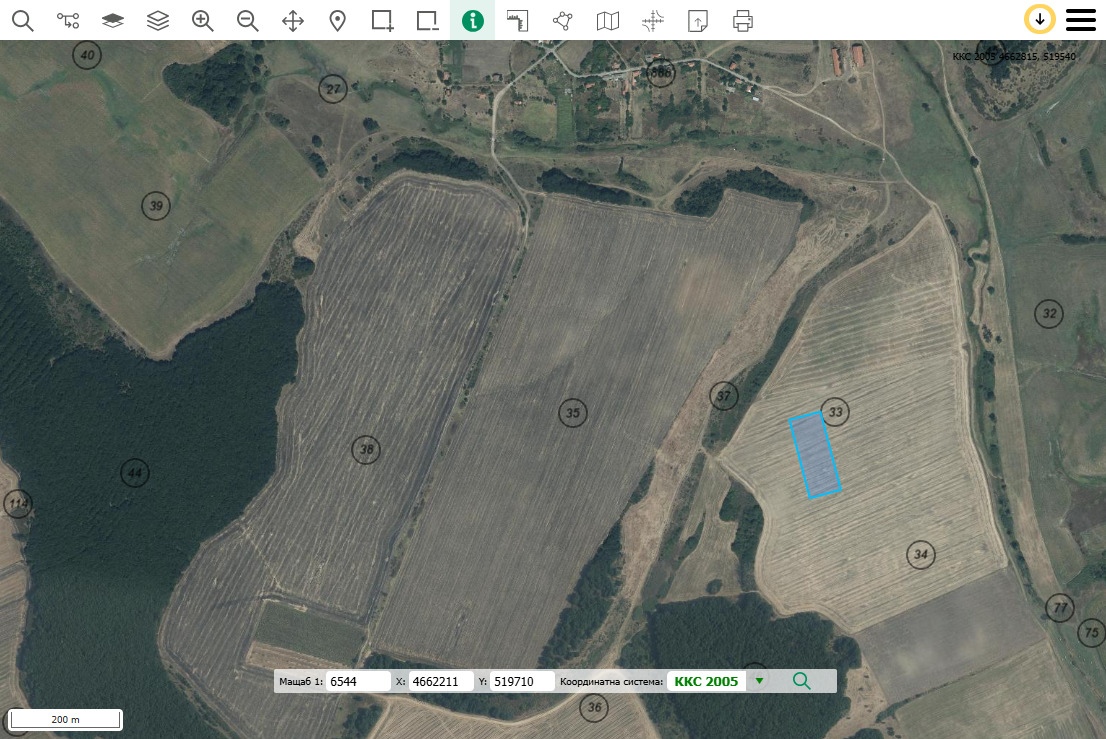Click the export file icon
Screen dimensions: 1106x739
698,20
